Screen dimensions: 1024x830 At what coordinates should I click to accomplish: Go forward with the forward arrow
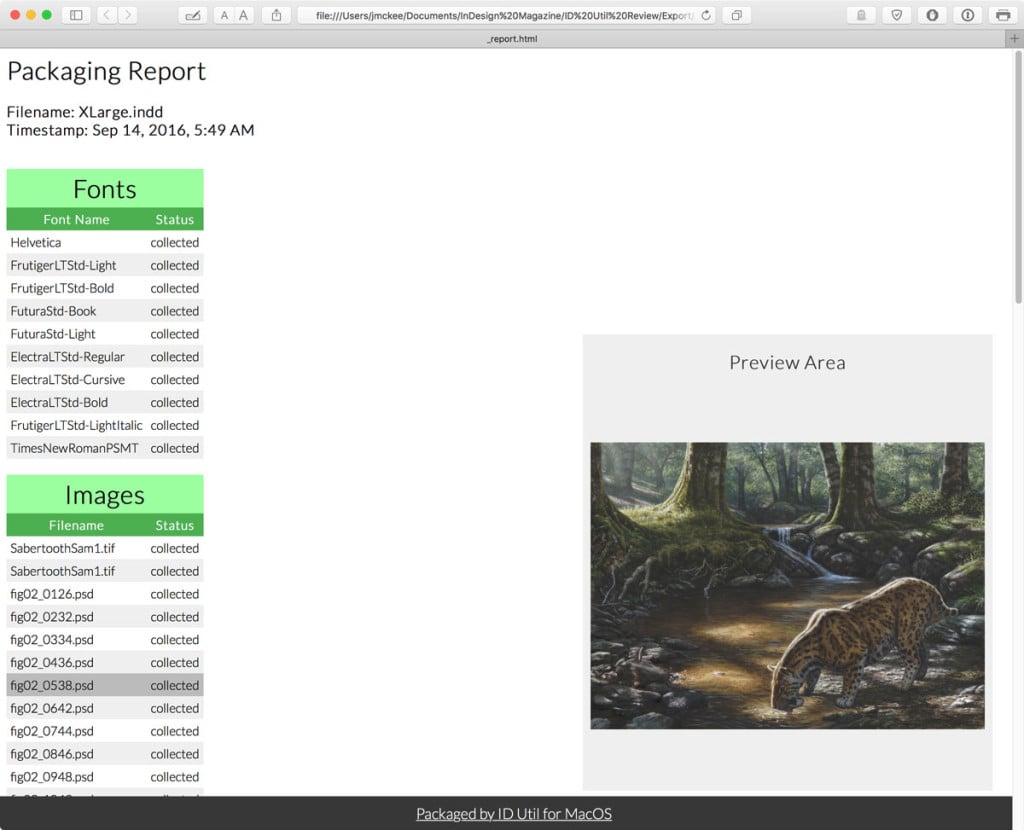point(128,15)
